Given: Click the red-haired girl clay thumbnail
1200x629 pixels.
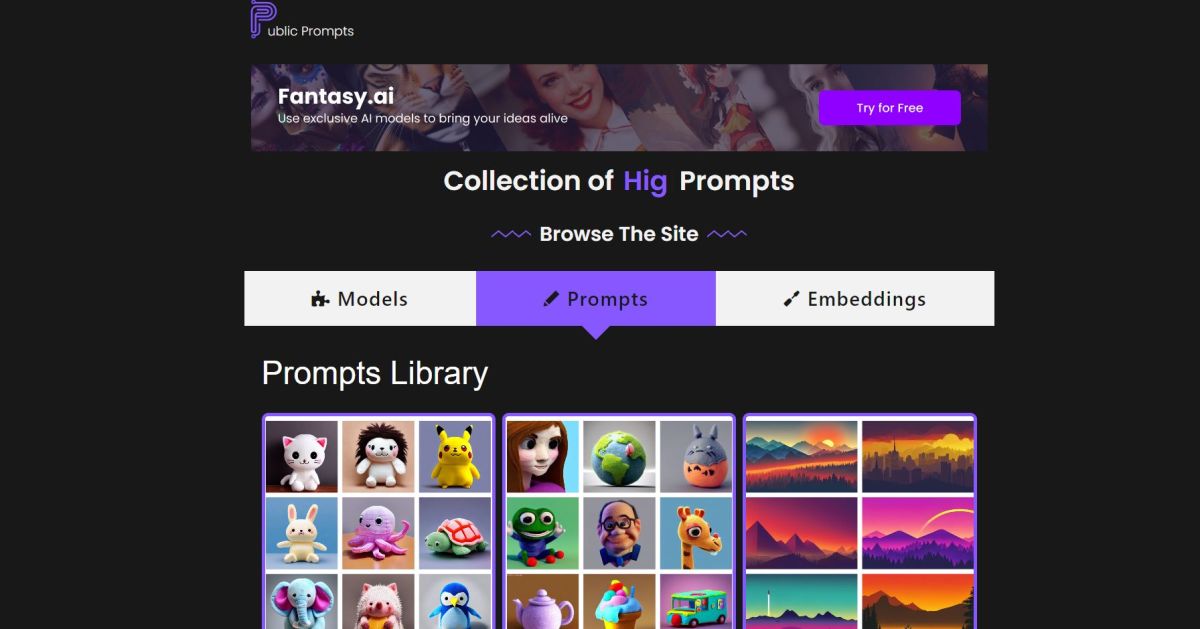Looking at the screenshot, I should coord(543,456).
